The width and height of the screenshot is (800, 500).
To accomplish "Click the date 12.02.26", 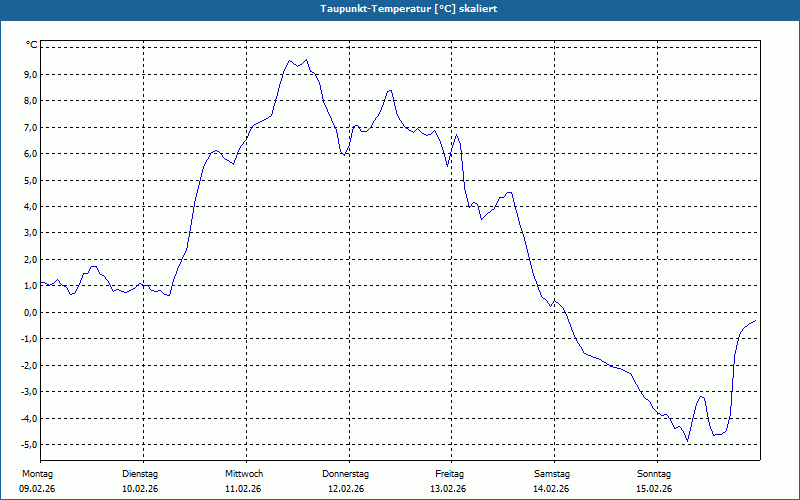I will [346, 489].
